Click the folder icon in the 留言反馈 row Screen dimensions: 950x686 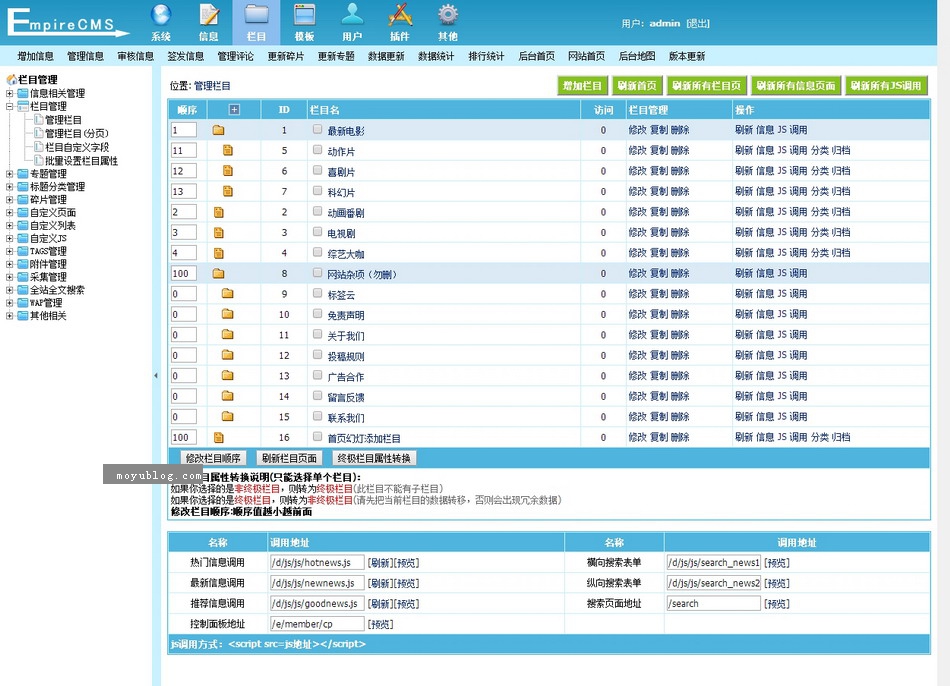click(x=227, y=396)
